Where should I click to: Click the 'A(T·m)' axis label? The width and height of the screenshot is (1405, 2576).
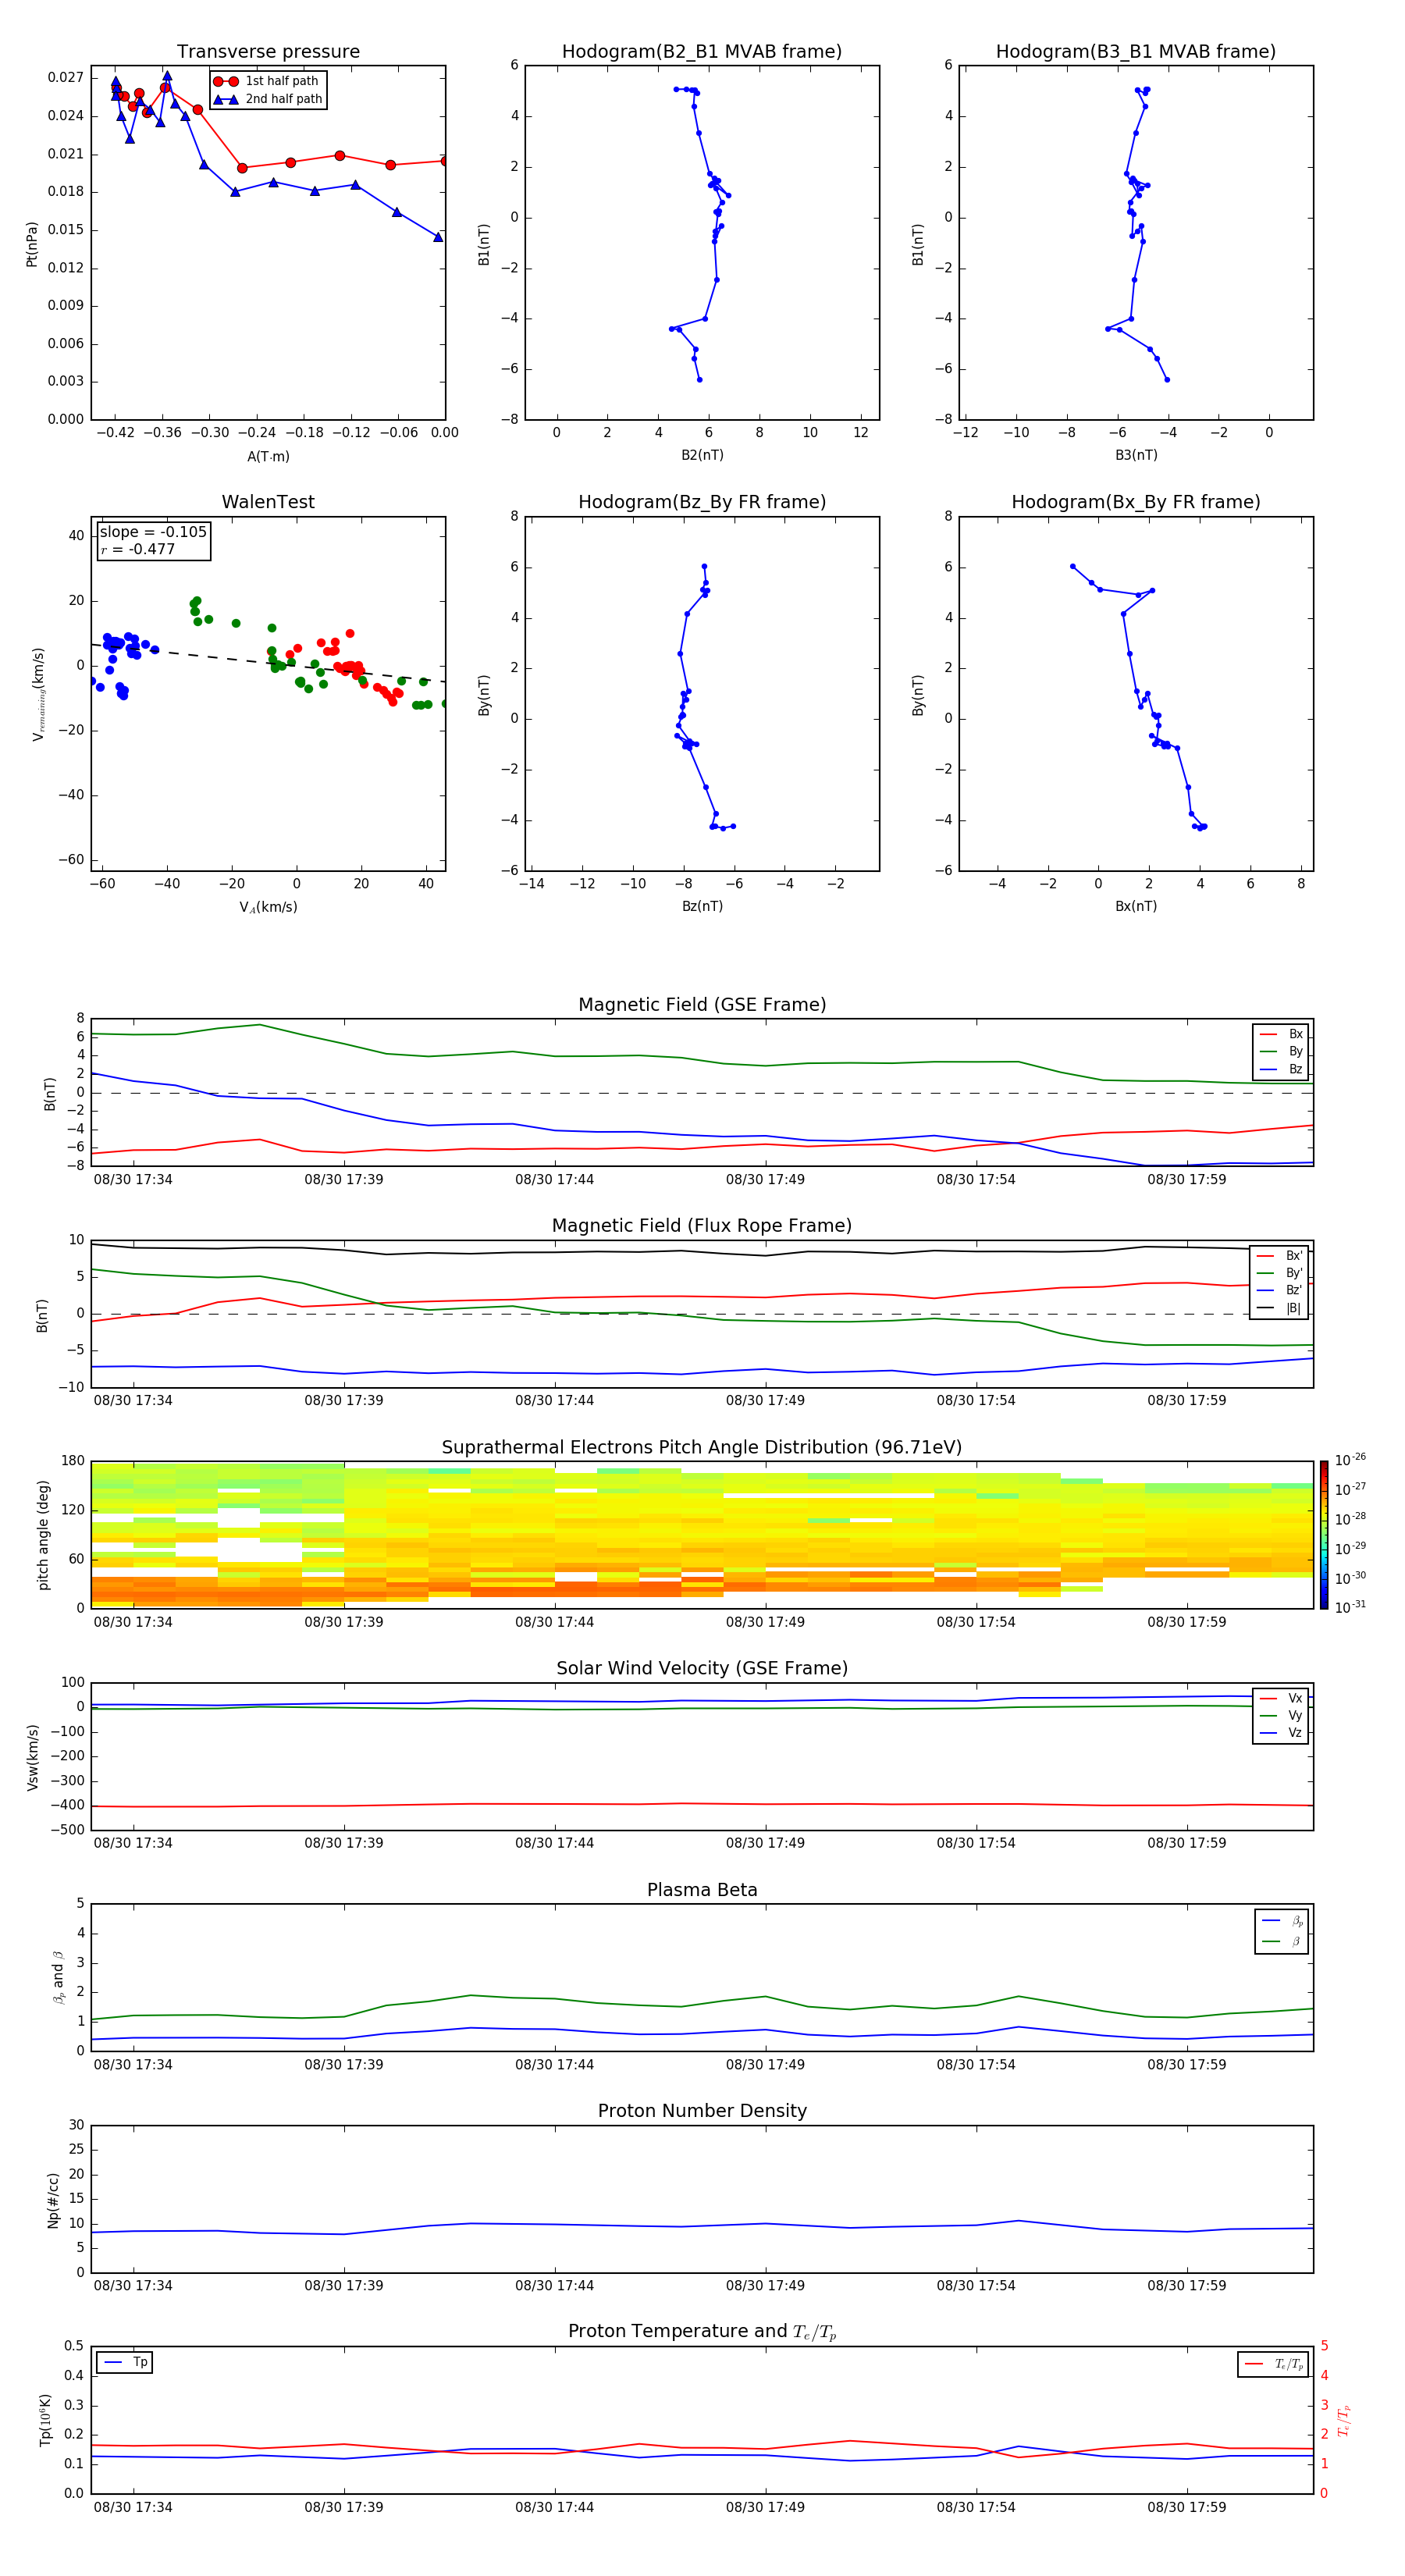pos(268,457)
